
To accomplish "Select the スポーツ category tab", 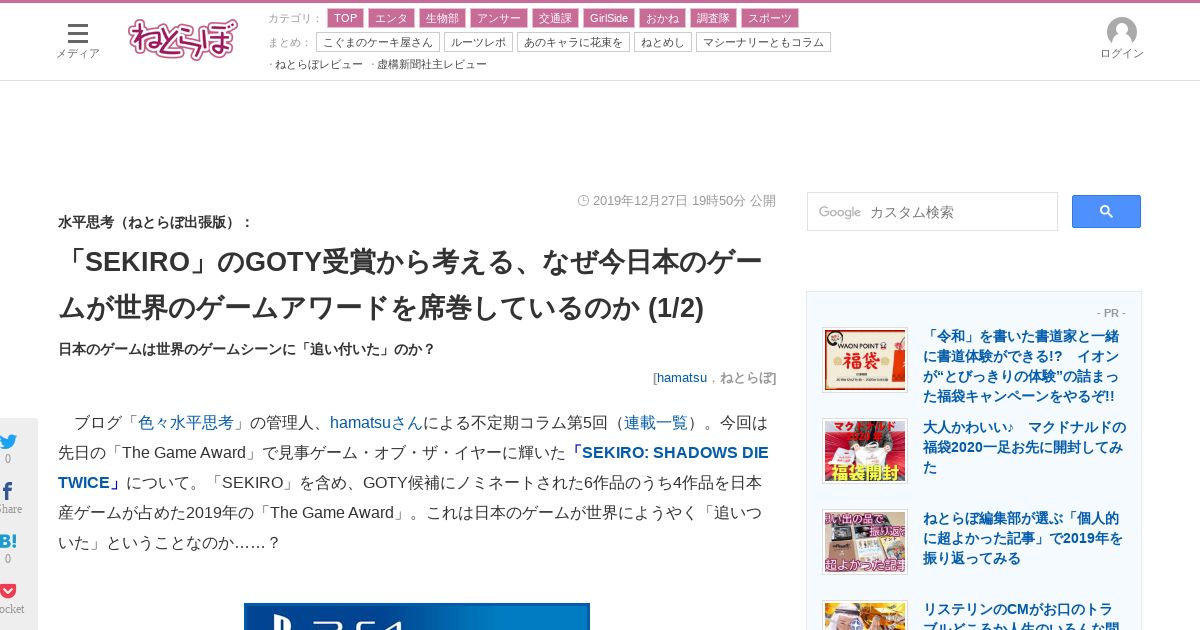I will tap(770, 18).
